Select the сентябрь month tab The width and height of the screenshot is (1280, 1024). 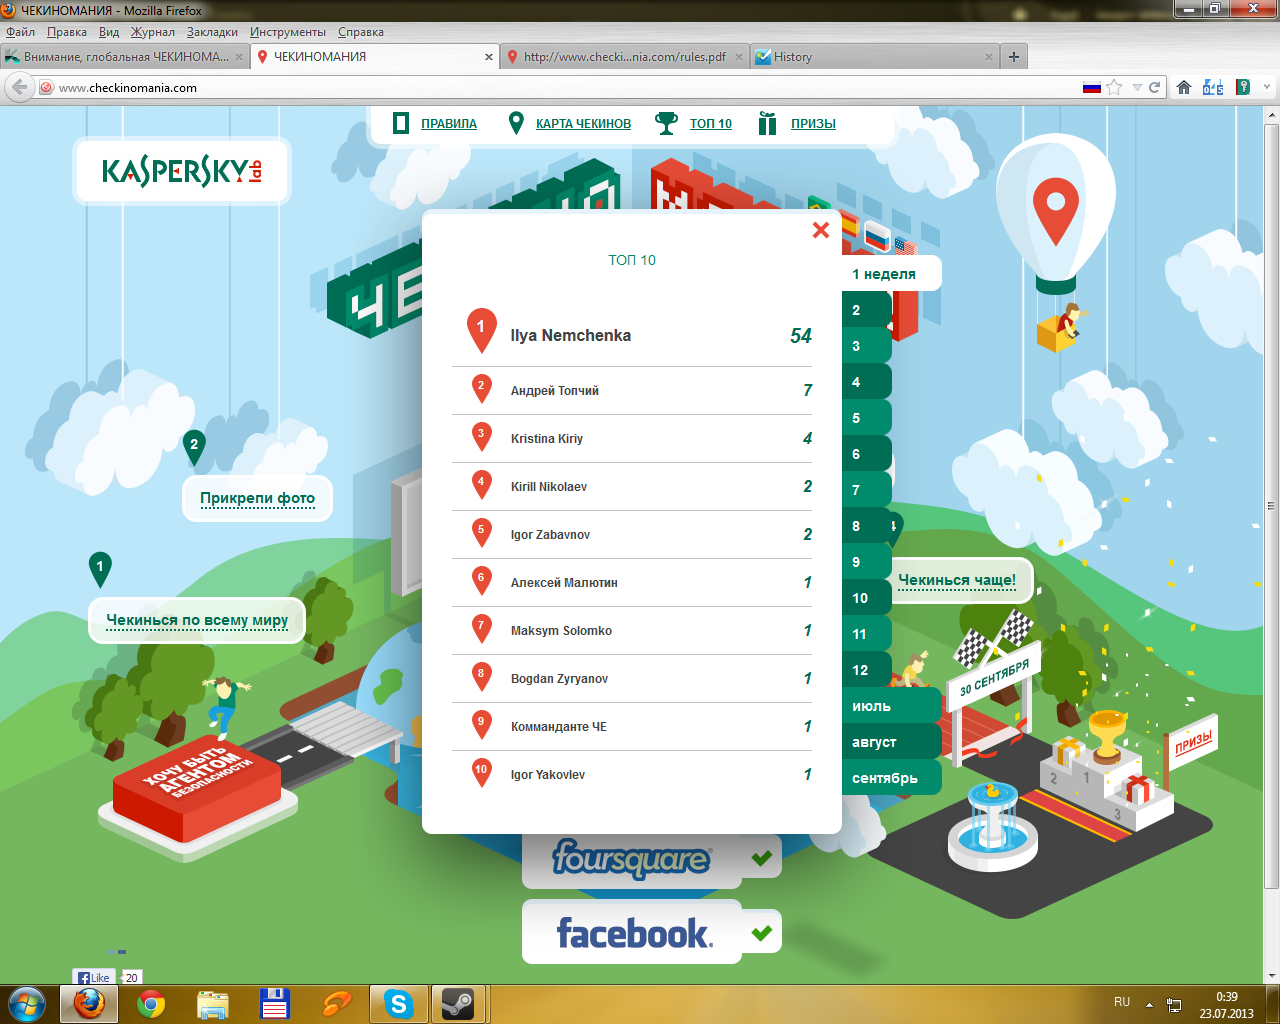(x=891, y=778)
